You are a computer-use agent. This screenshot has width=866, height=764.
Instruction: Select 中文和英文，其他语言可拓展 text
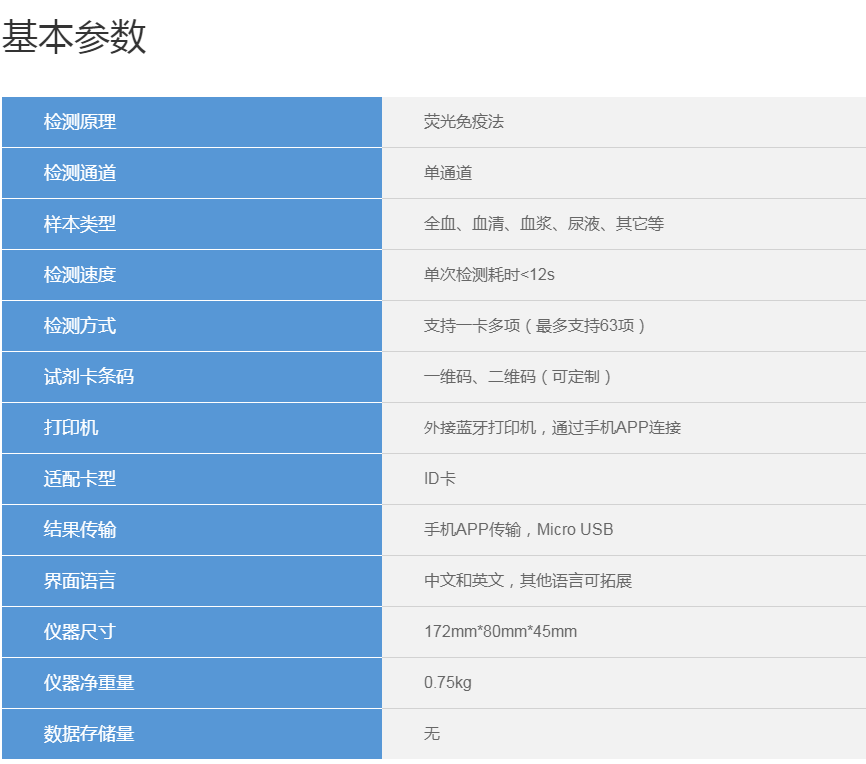tap(528, 581)
